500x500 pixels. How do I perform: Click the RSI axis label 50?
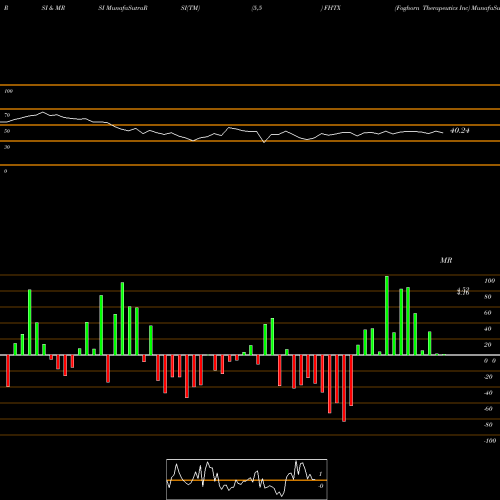[x=7, y=131]
